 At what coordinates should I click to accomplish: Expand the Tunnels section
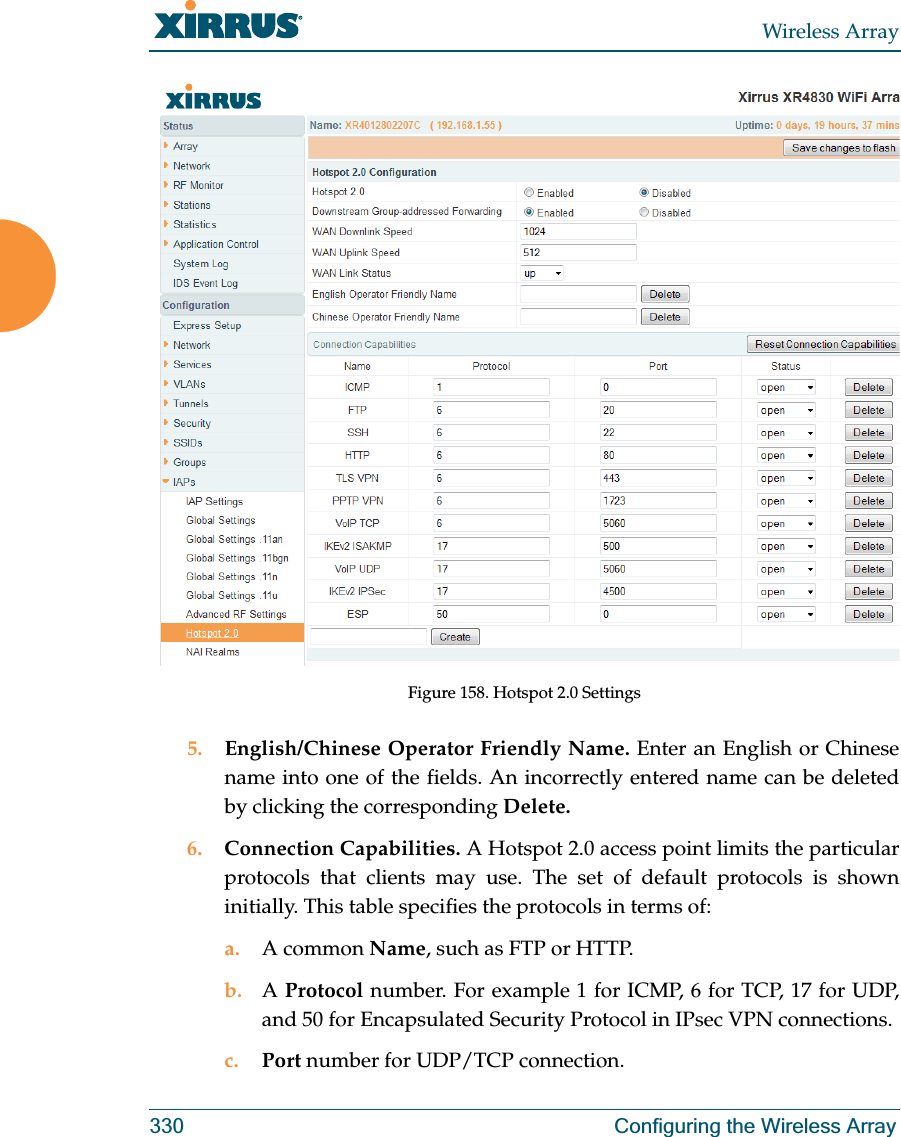[x=190, y=403]
